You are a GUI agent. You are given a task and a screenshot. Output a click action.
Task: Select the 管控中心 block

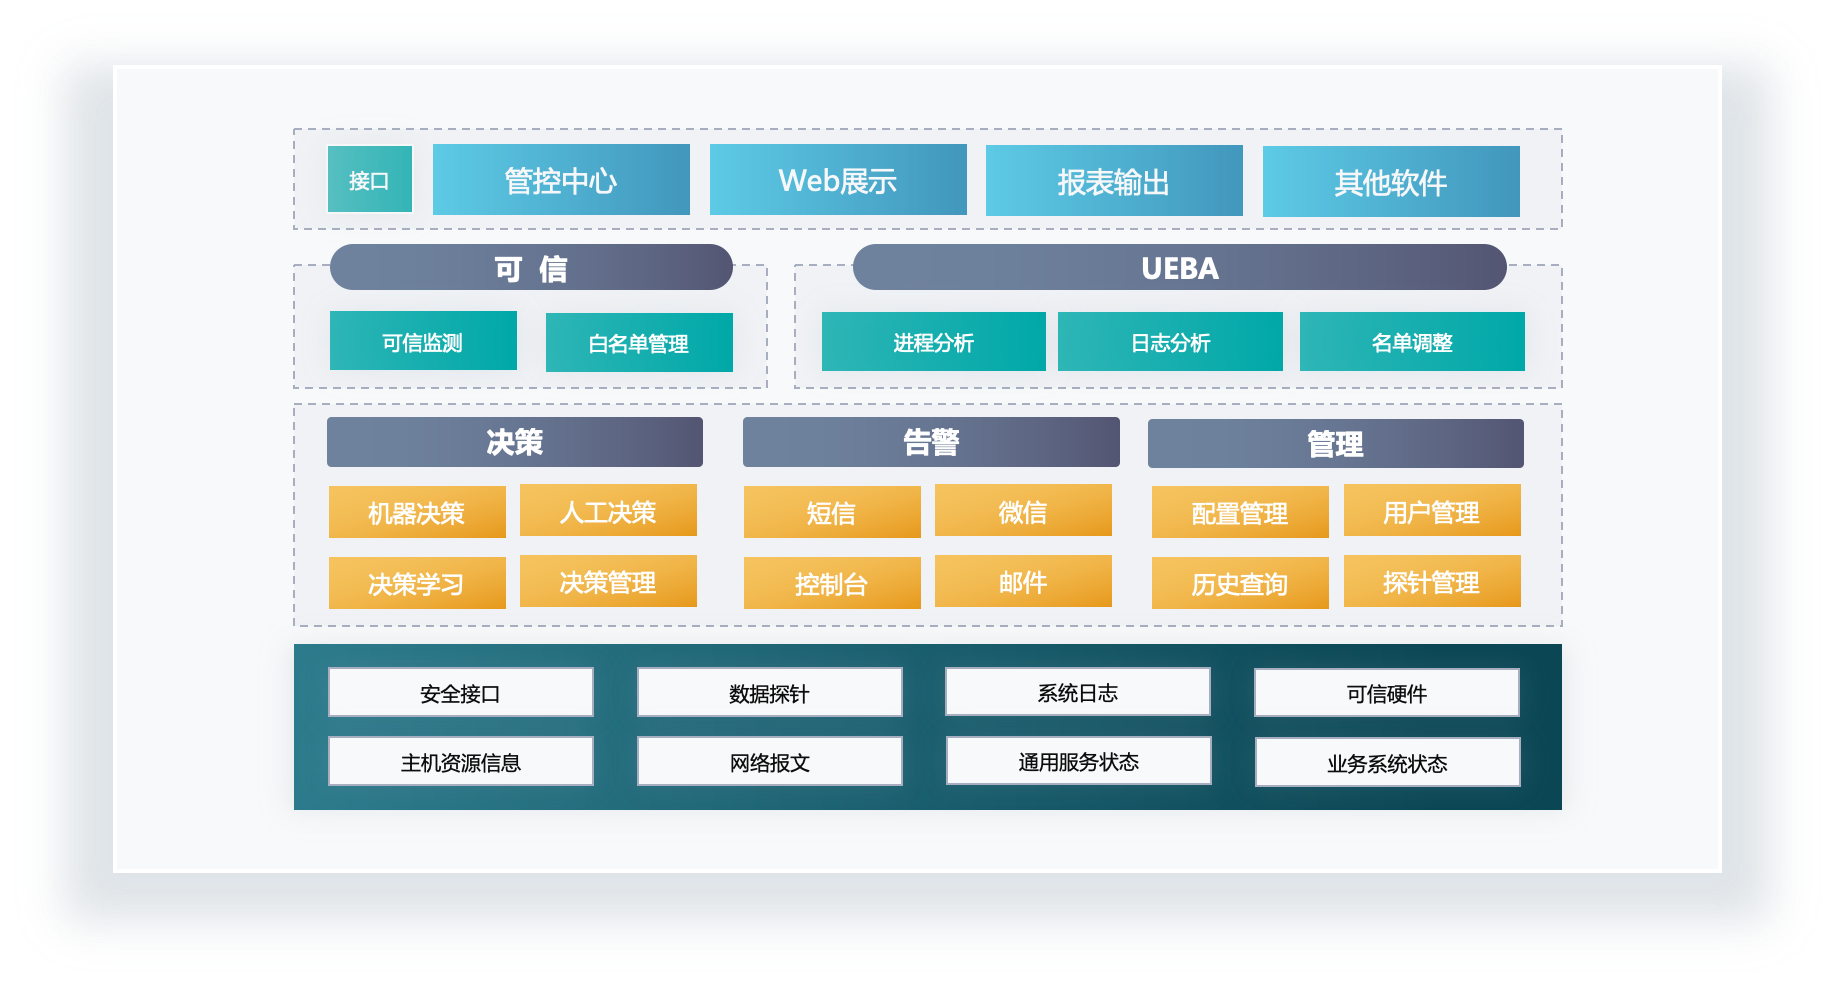point(561,180)
